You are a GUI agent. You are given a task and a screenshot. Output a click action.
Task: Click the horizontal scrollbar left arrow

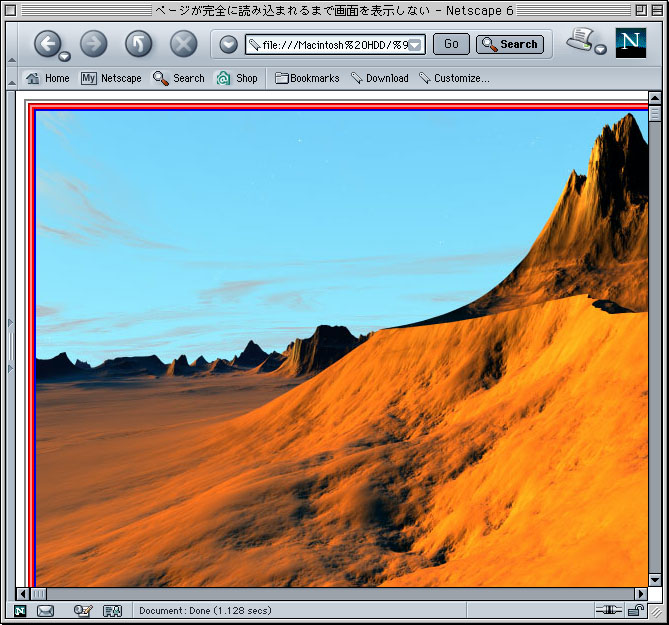point(23,594)
